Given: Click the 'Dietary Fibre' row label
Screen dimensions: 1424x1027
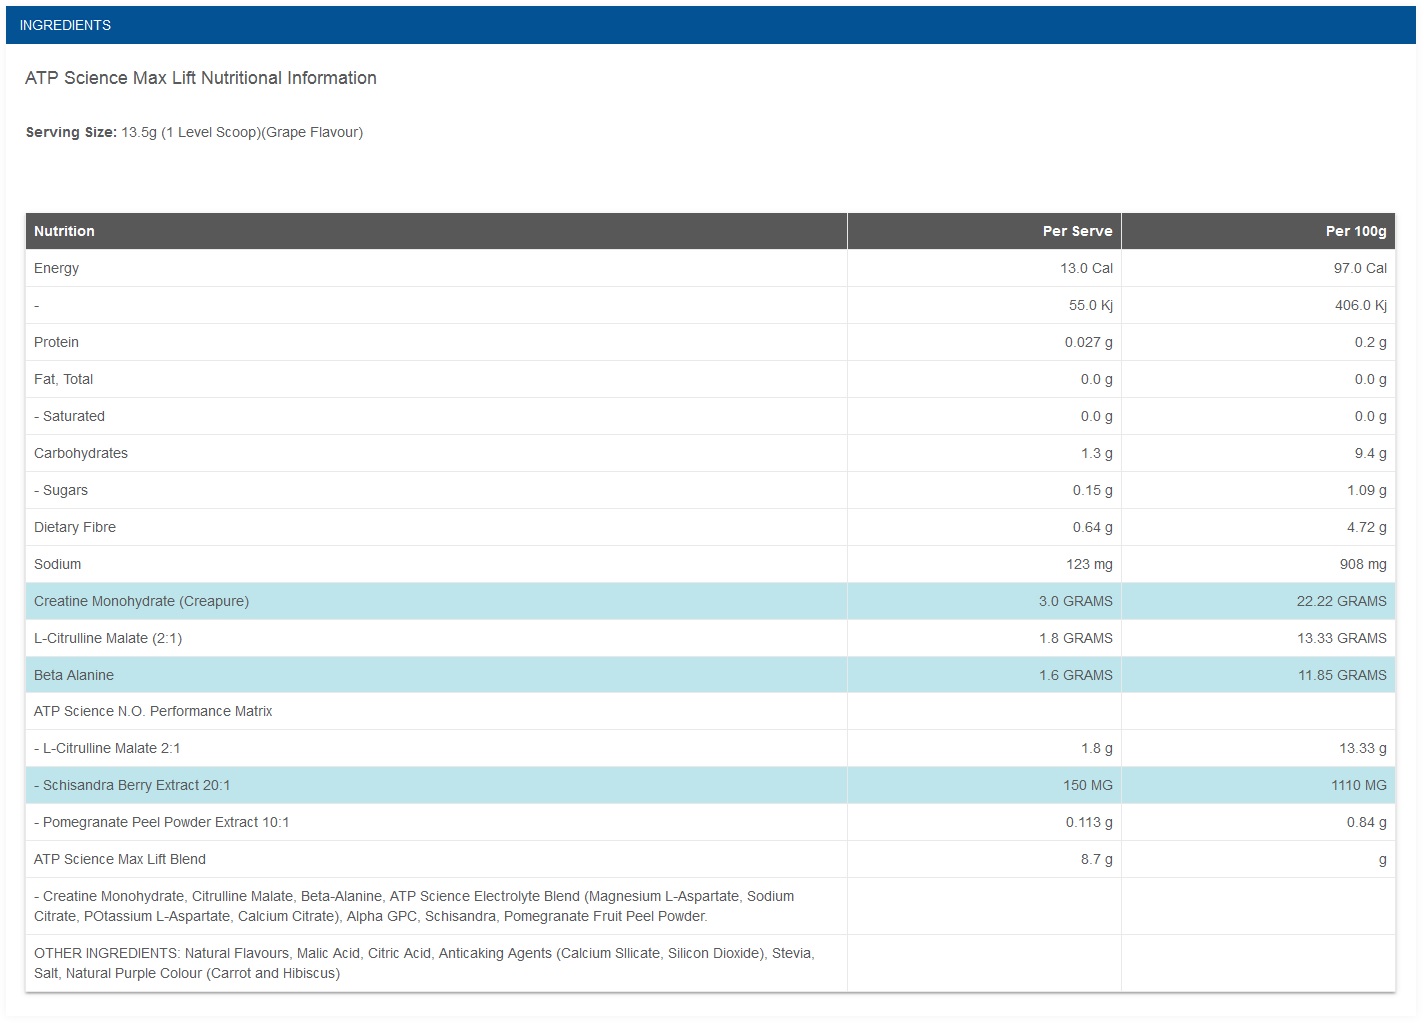Looking at the screenshot, I should (75, 527).
